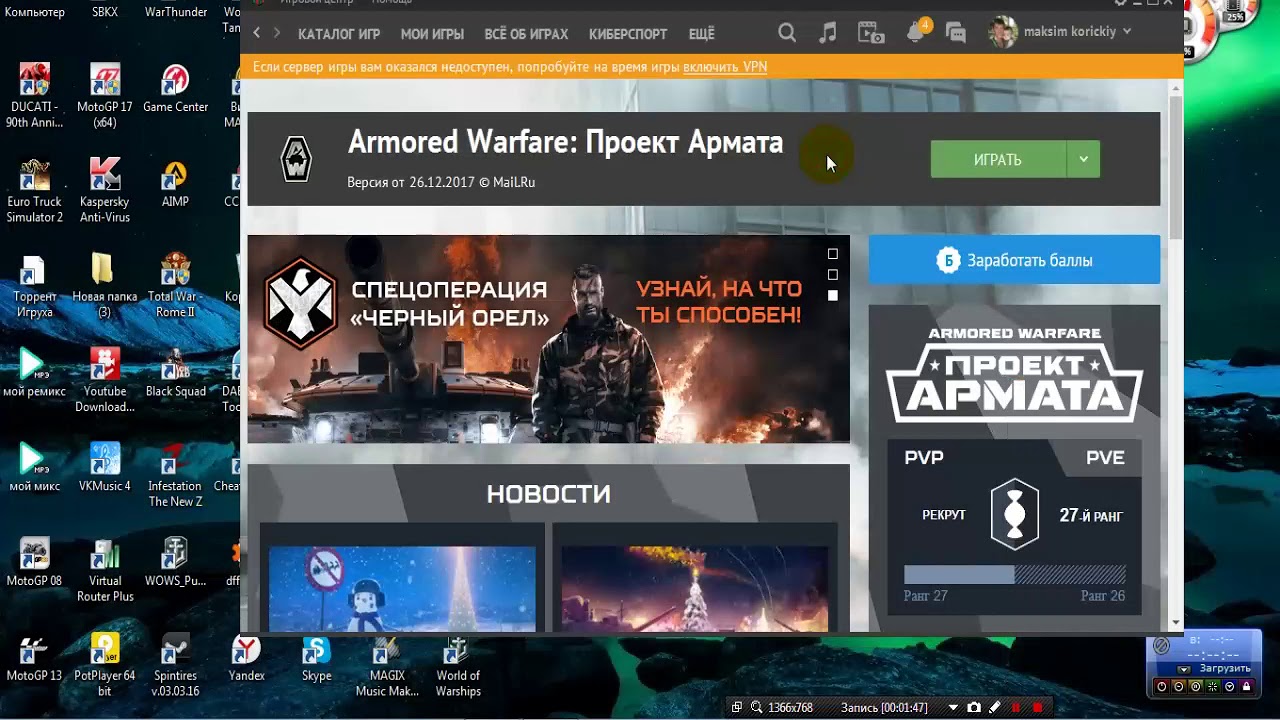1280x720 pixels.
Task: Open the Skype desktop shortcut
Action: [x=316, y=660]
